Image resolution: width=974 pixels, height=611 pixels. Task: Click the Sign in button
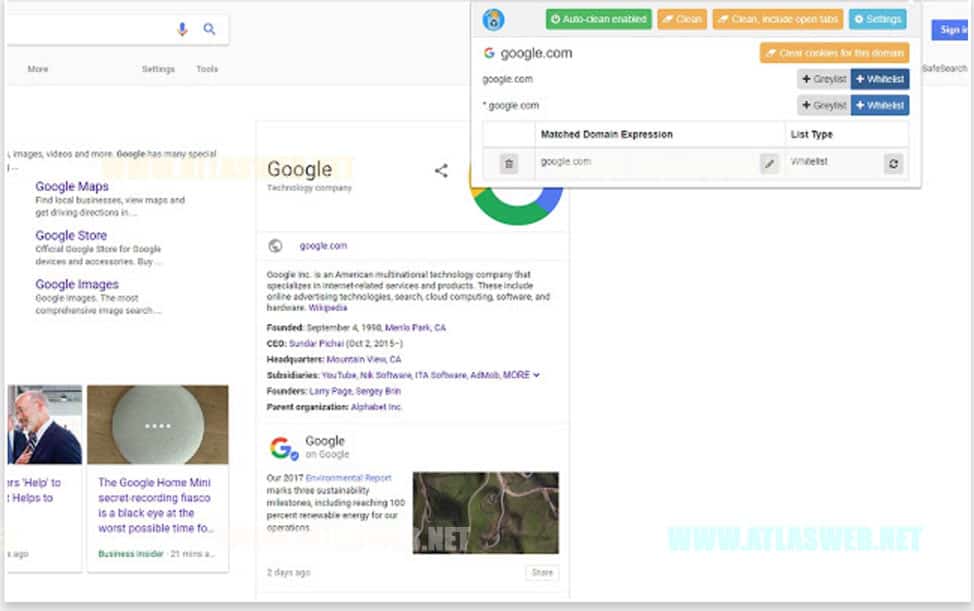[x=952, y=29]
